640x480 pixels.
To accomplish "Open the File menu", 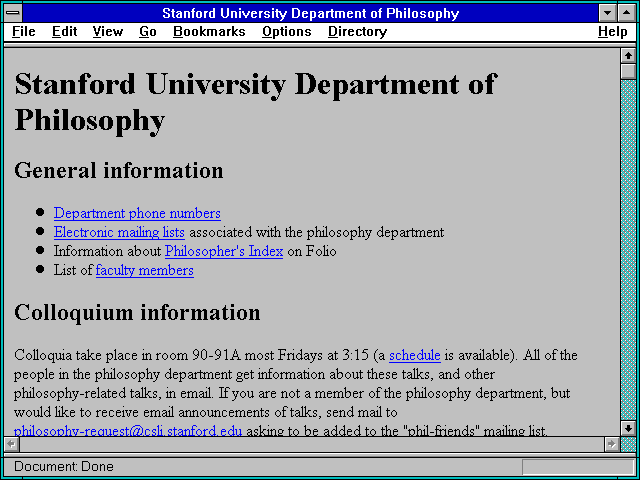I will click(24, 31).
